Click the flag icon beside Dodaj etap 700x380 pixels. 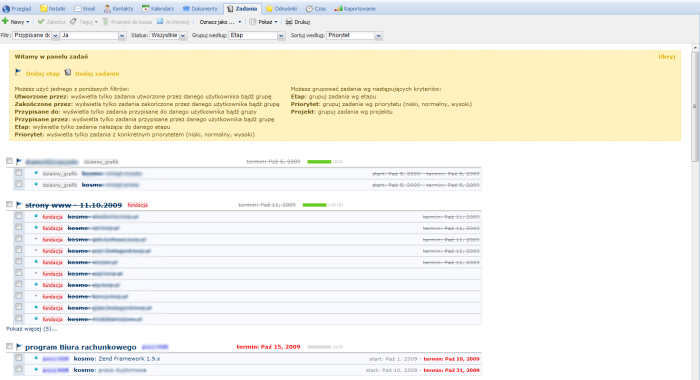pyautogui.click(x=18, y=72)
